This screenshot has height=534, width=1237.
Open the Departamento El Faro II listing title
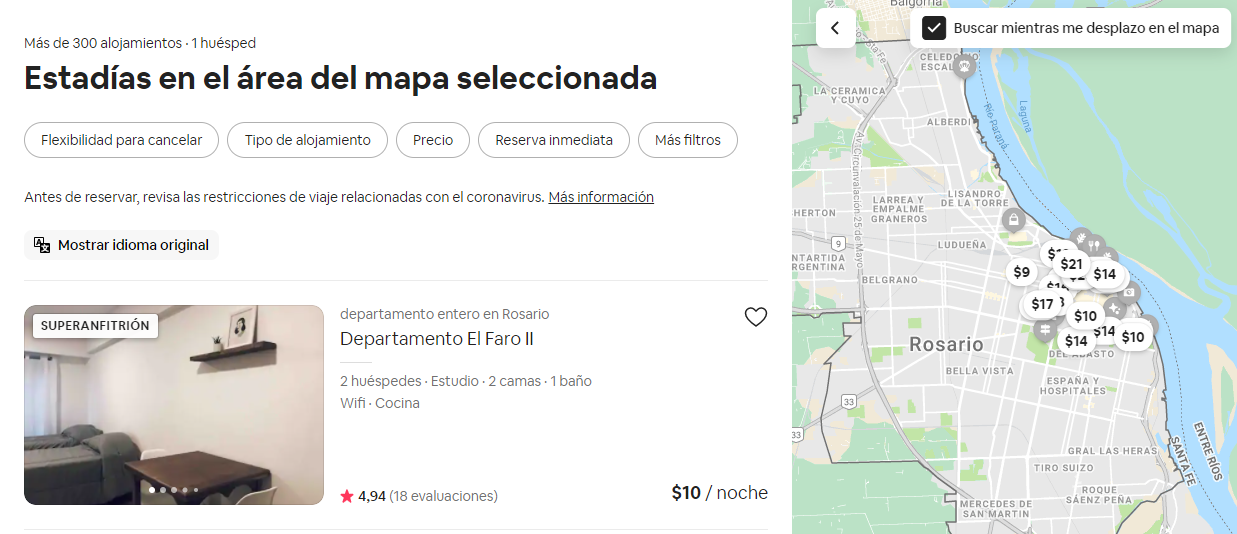point(437,339)
